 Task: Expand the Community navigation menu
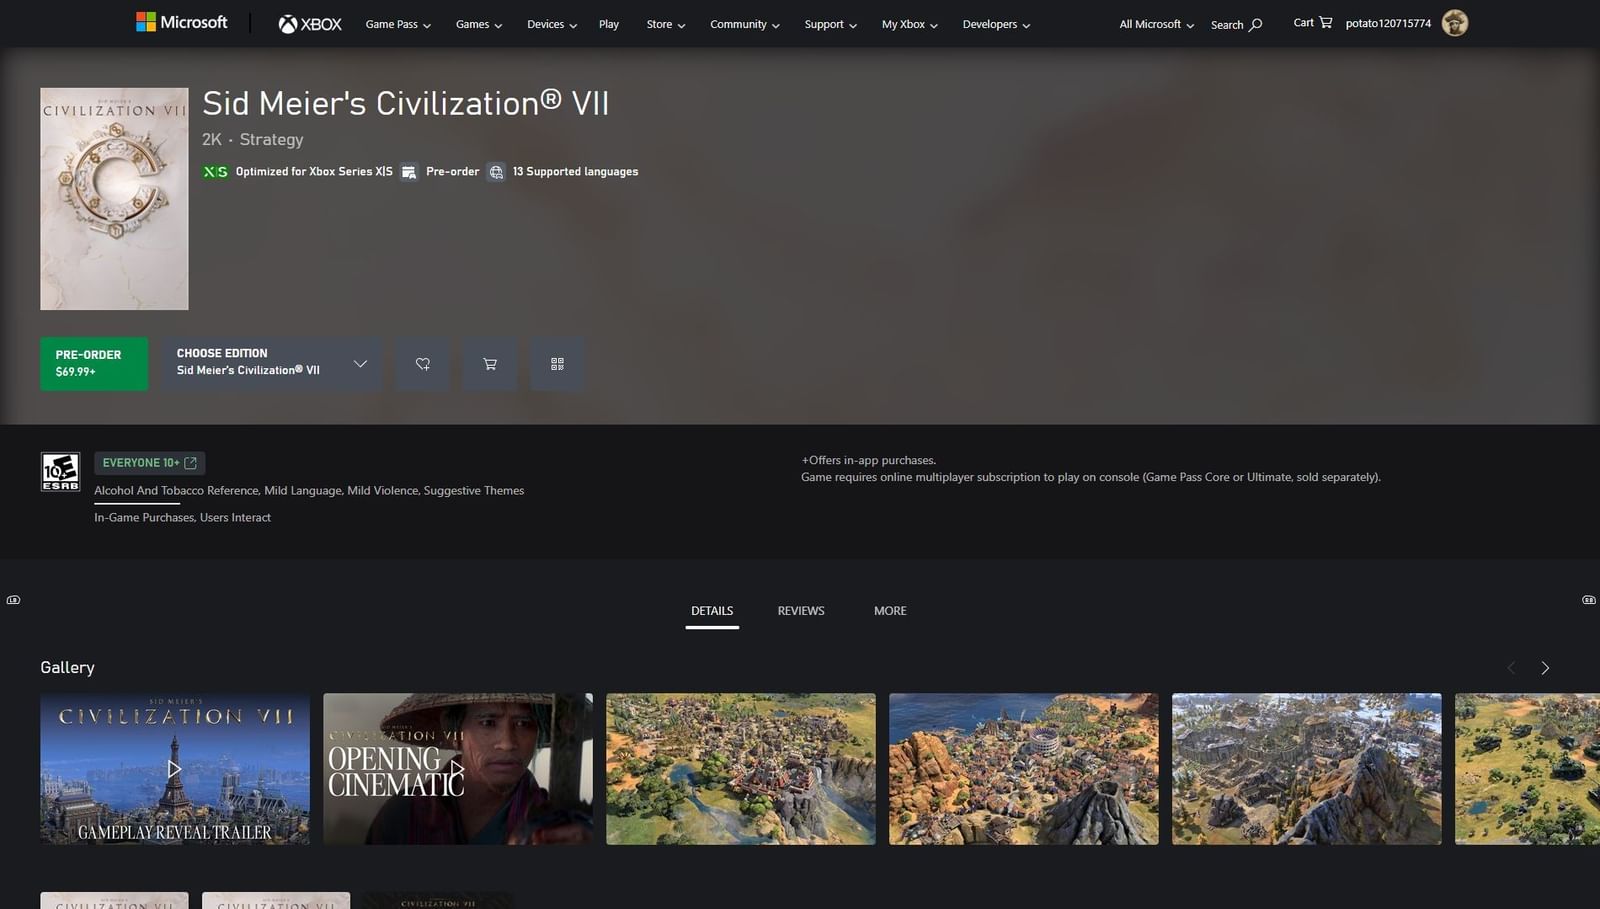click(x=744, y=24)
